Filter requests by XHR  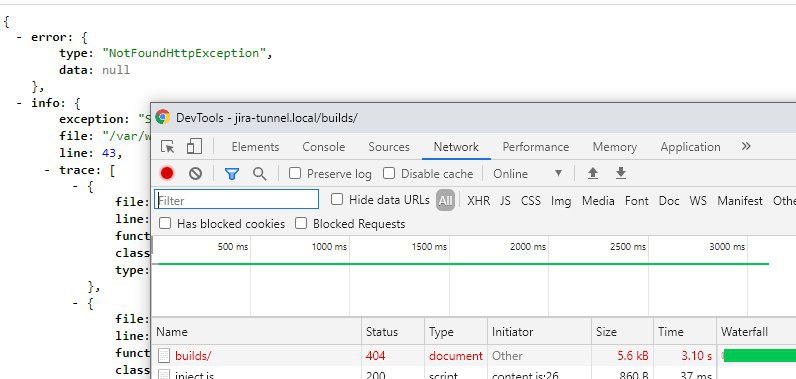point(478,200)
